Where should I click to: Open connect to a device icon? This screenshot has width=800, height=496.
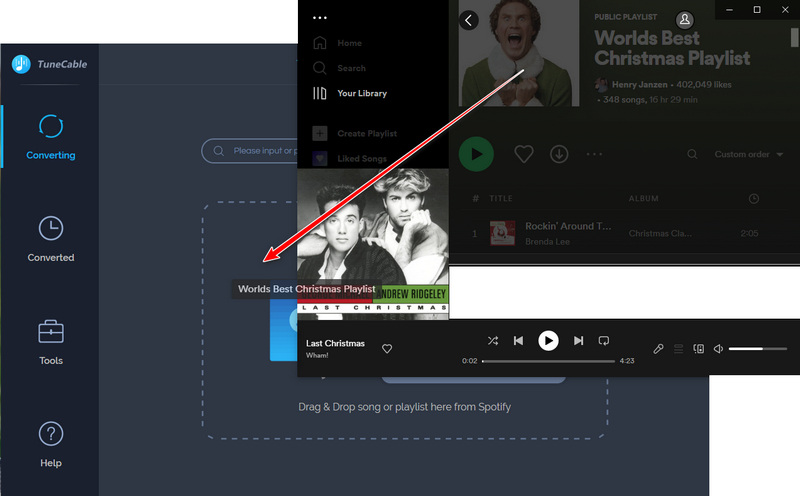coord(698,349)
